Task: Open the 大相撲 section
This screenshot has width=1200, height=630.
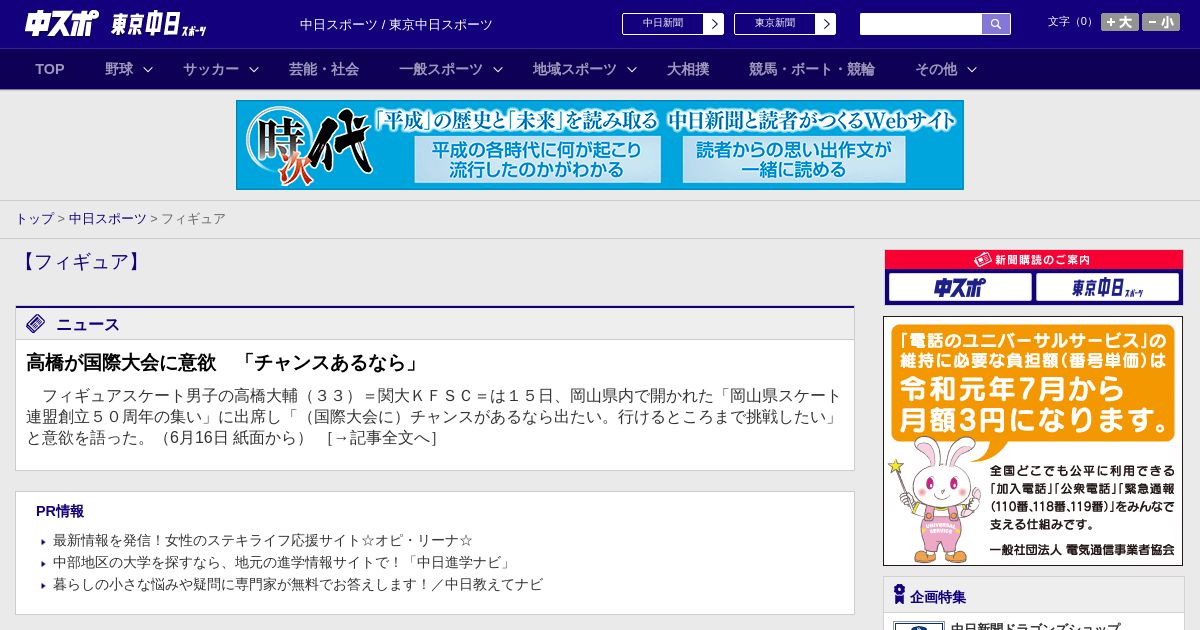Action: [688, 69]
